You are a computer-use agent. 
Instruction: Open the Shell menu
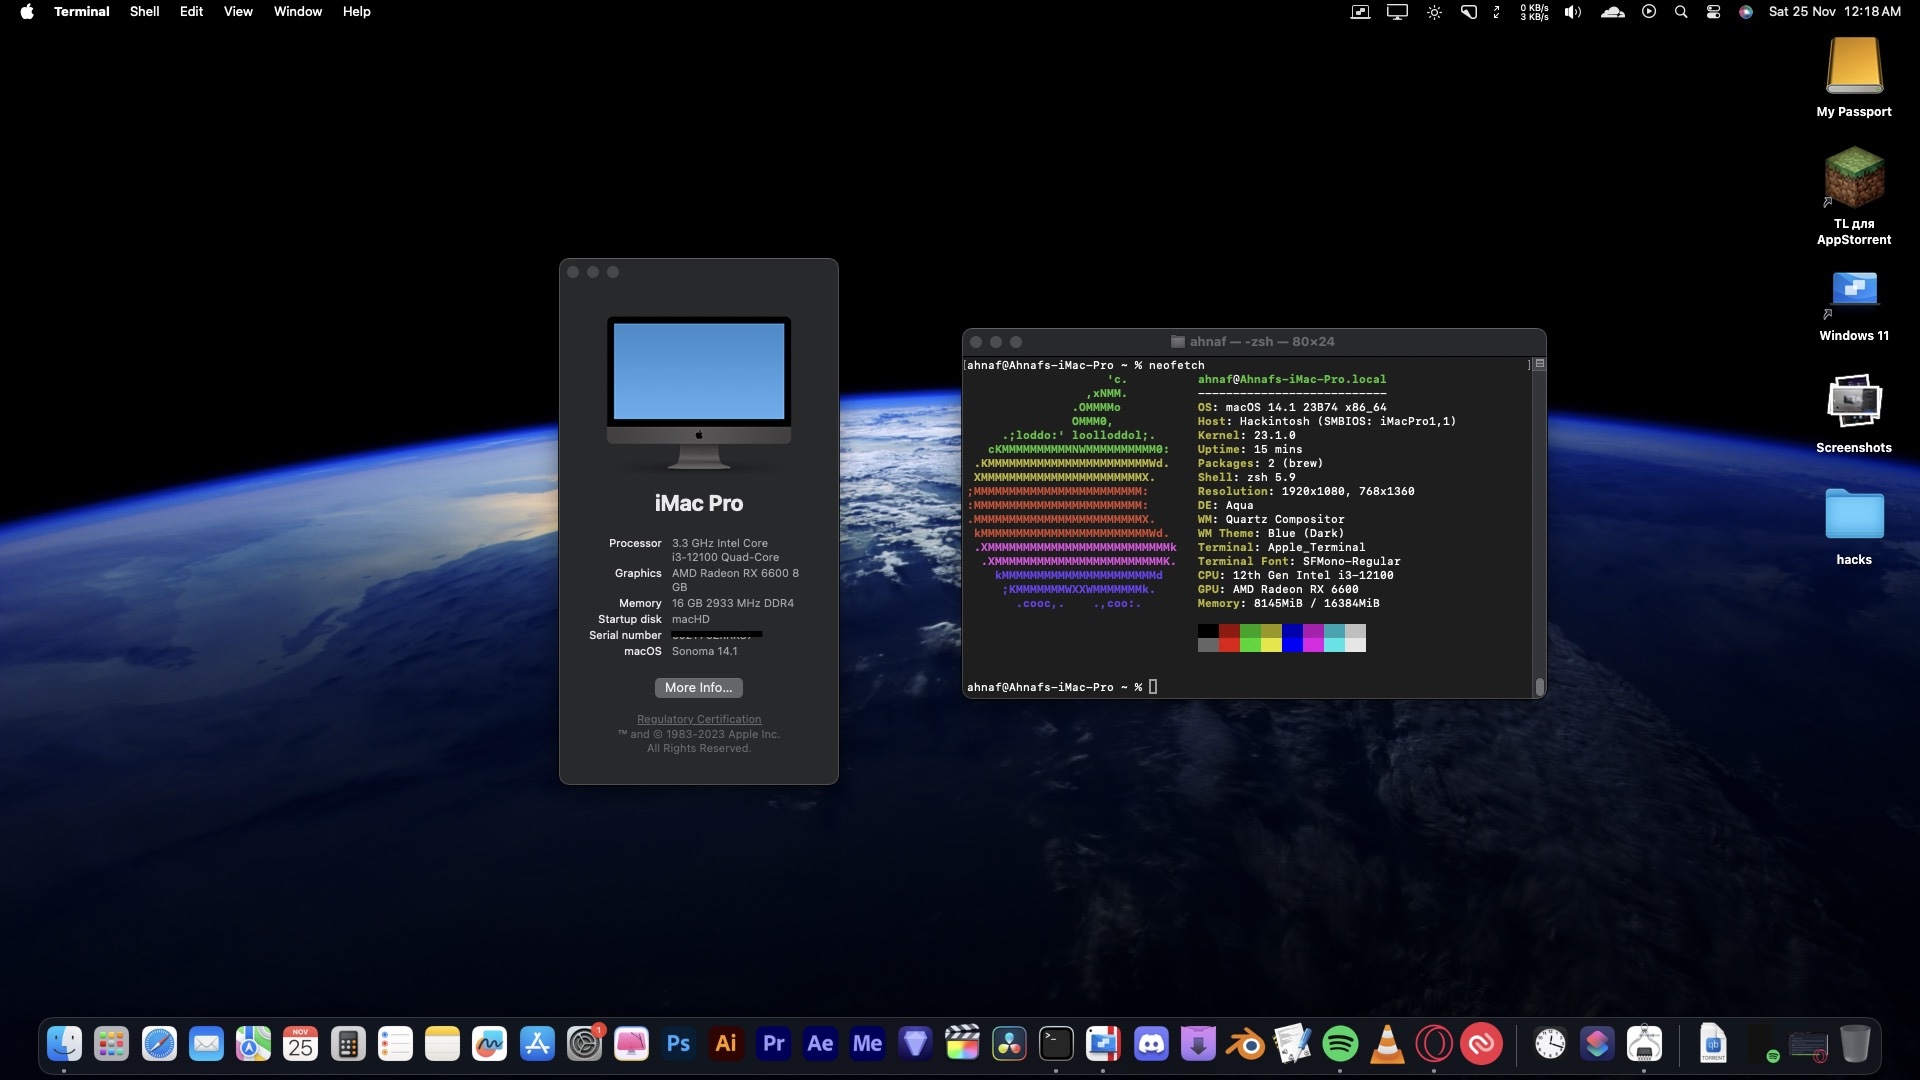click(x=145, y=12)
